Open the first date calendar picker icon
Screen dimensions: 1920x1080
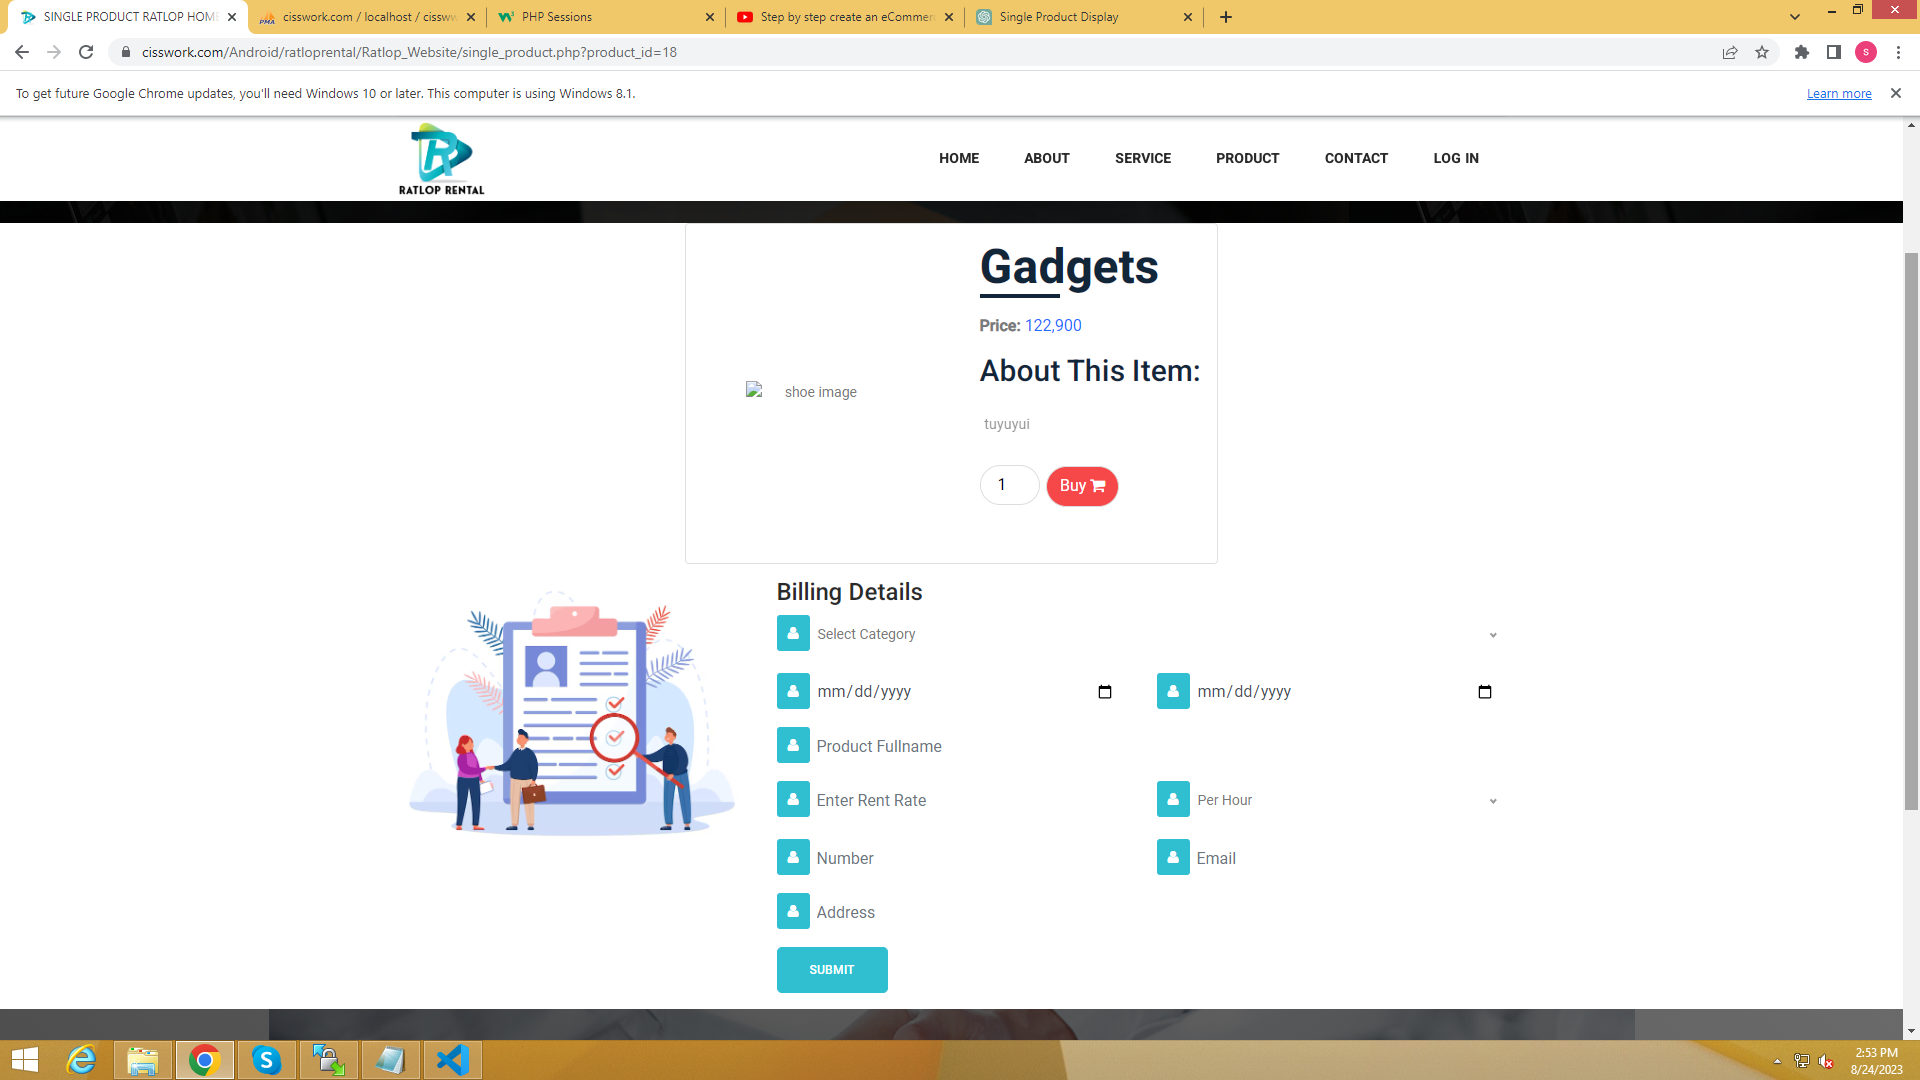click(x=1104, y=692)
